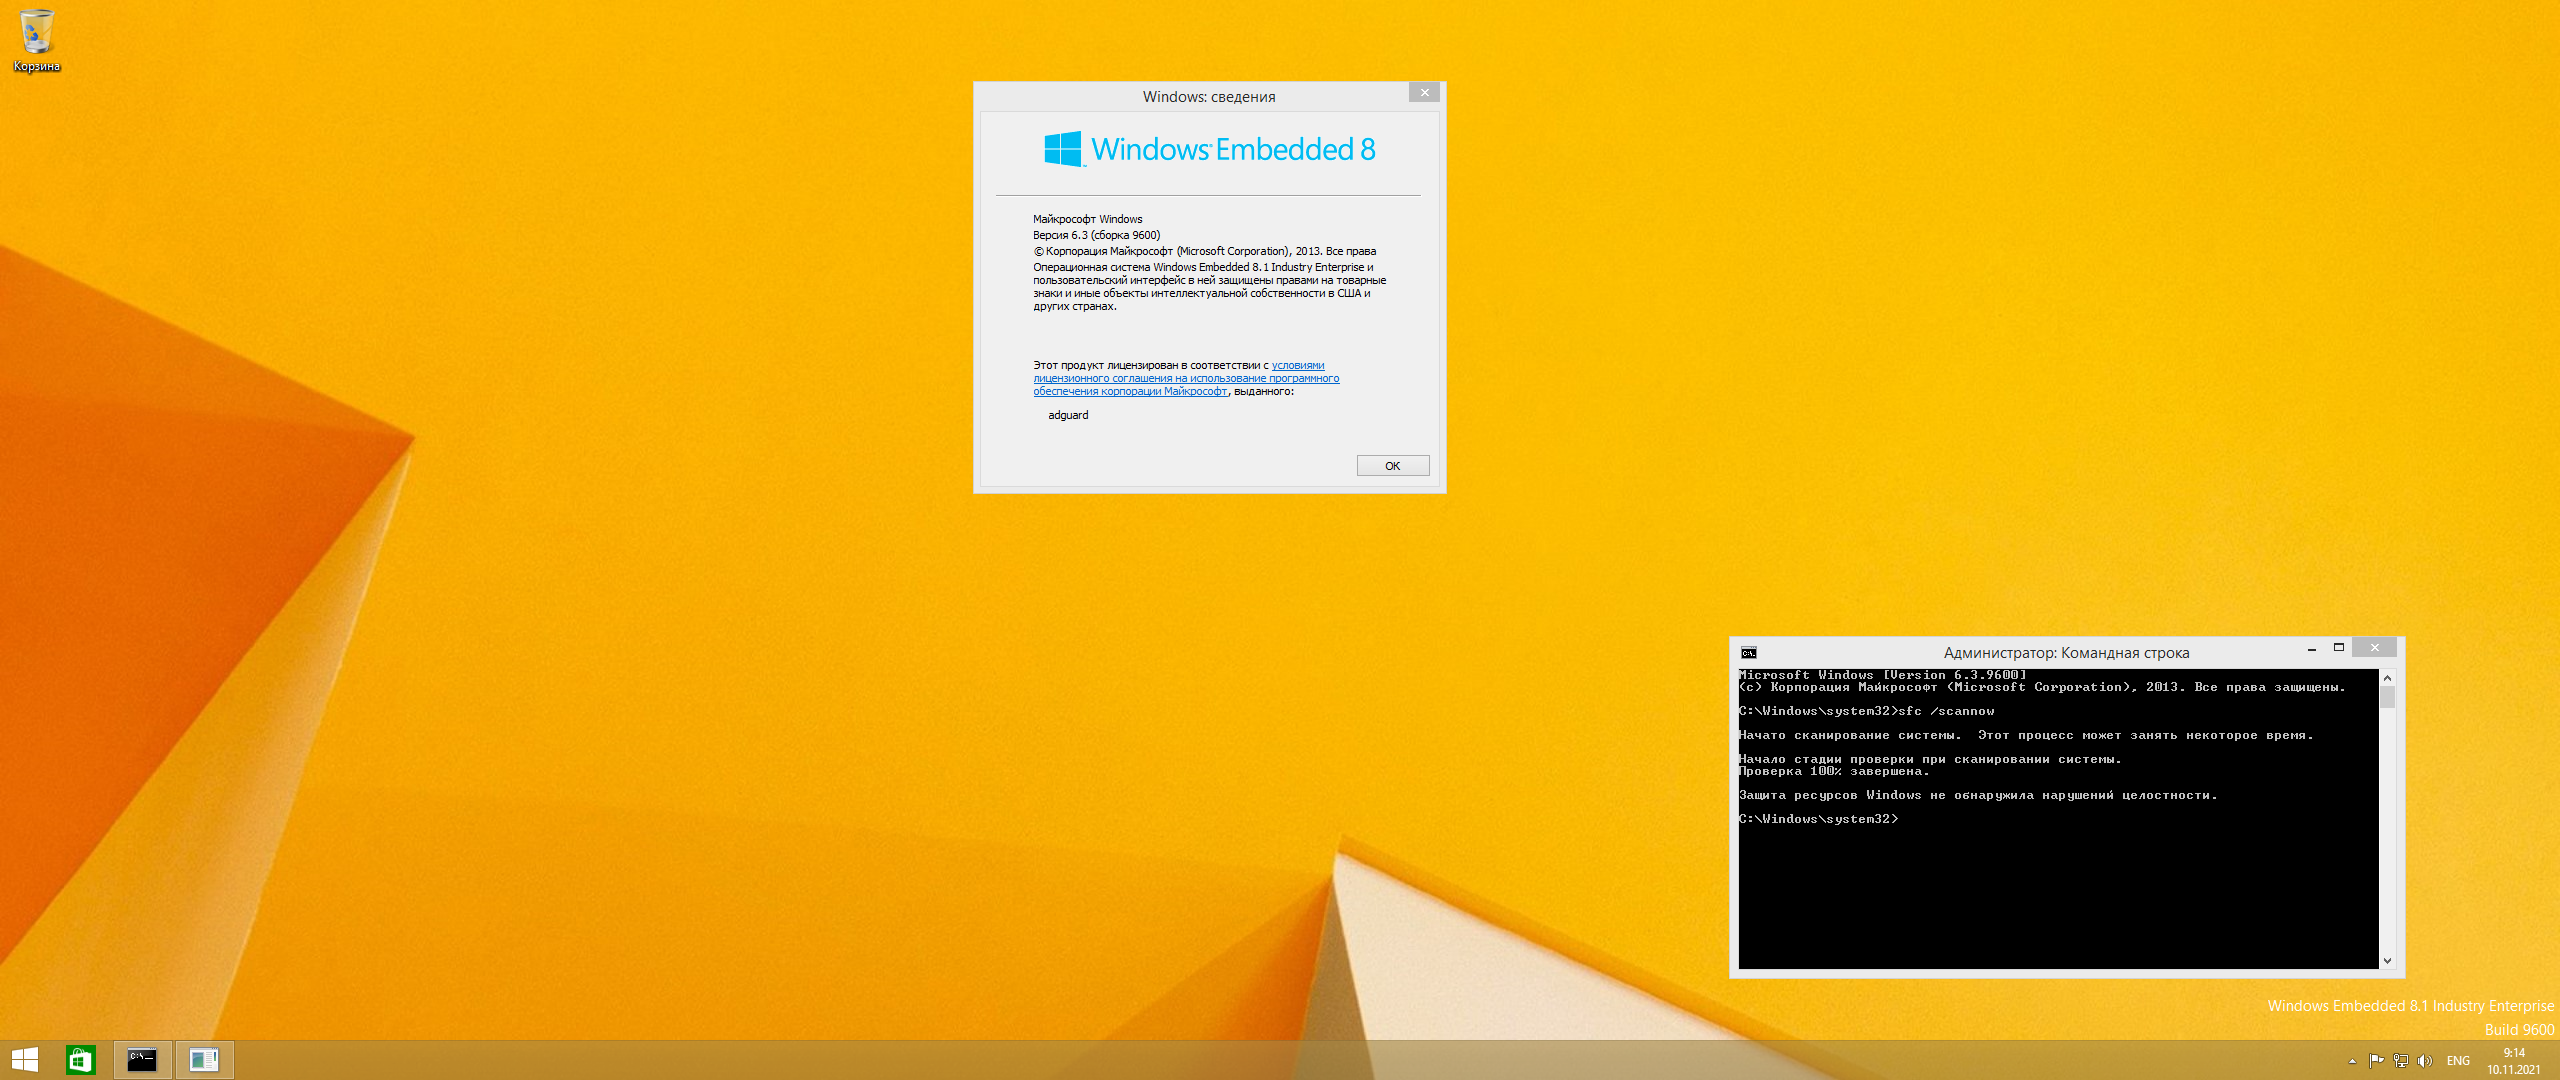Click Command Prompt scrollbar down arrow
2560x1080 pixels.
(2388, 961)
